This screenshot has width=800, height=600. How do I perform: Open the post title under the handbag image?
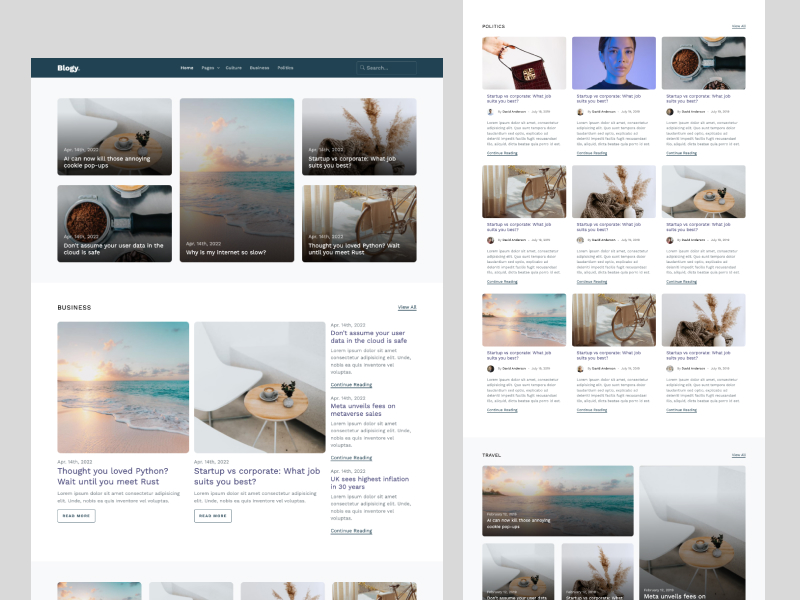tap(519, 98)
